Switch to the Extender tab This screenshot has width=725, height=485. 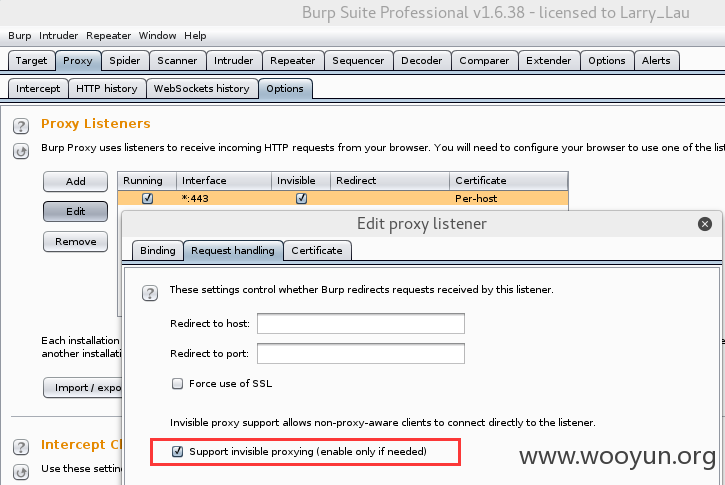(549, 61)
